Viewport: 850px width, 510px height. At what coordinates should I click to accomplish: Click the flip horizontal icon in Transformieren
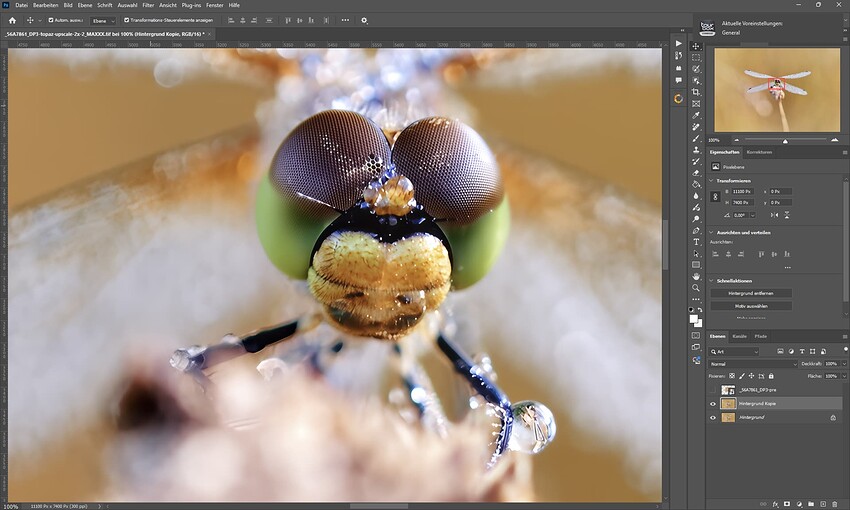(x=775, y=215)
